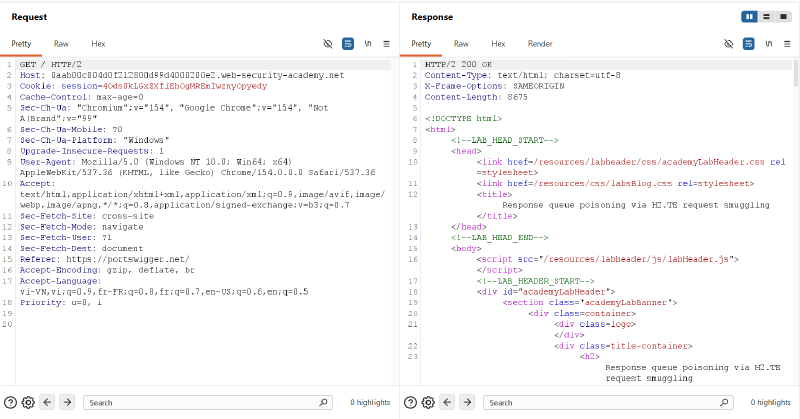The width and height of the screenshot is (800, 419).
Task: Open search settings gear below Request panel
Action: pos(28,403)
